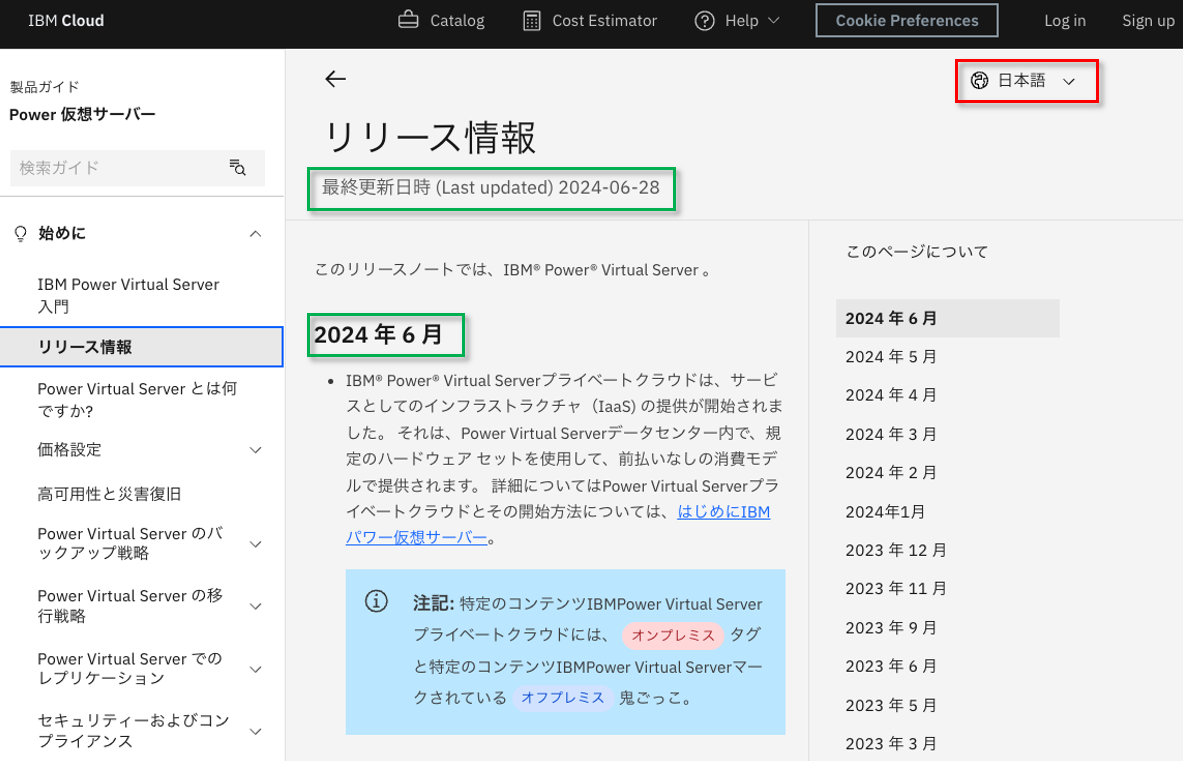Viewport: 1183px width, 761px height.
Task: Expand Power Virtual Server の移行戦略
Action: click(x=256, y=606)
